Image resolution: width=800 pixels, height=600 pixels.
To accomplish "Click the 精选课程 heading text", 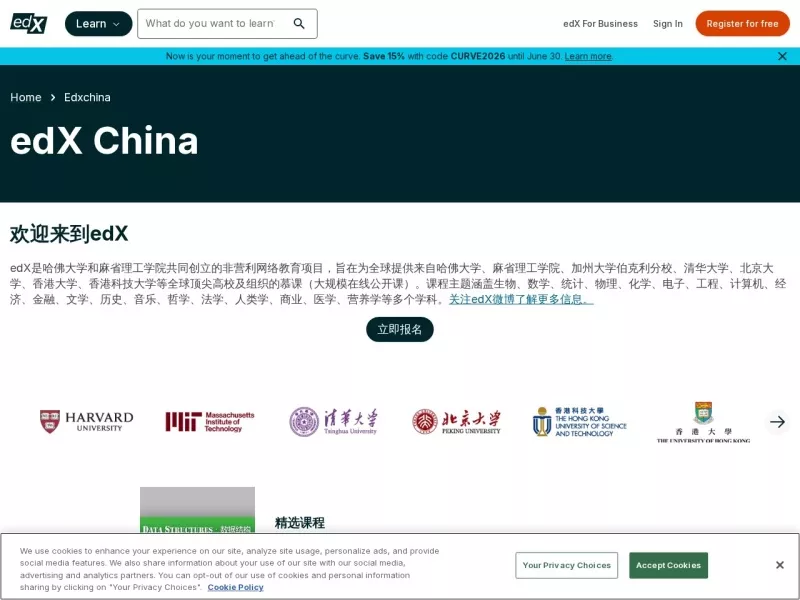I will point(299,523).
